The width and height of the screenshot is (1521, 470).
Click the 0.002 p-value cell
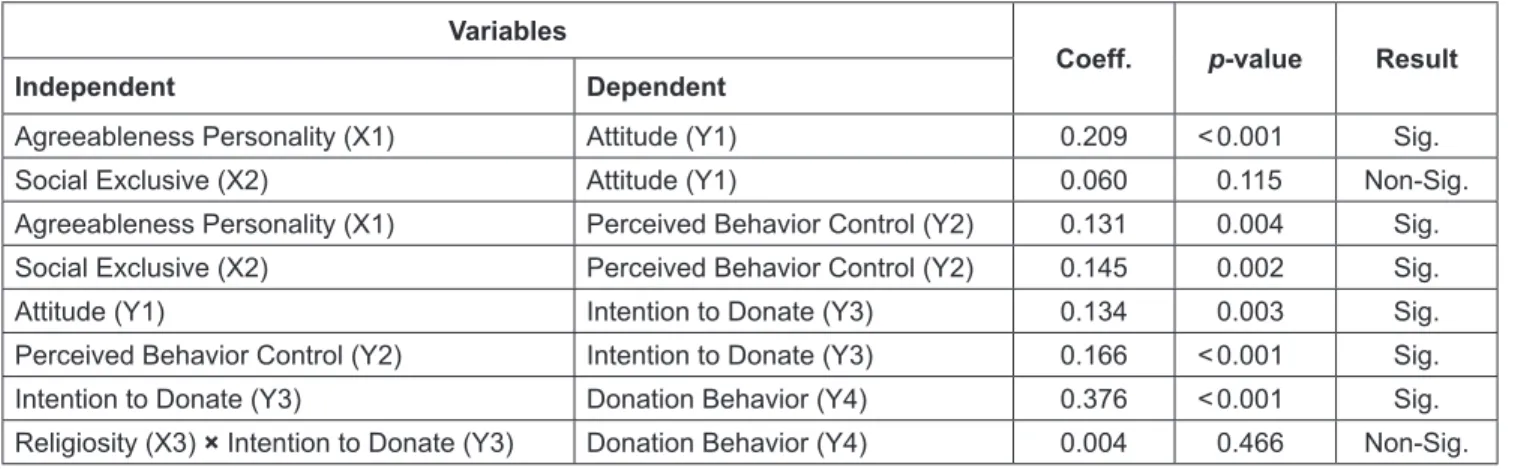pos(1256,268)
